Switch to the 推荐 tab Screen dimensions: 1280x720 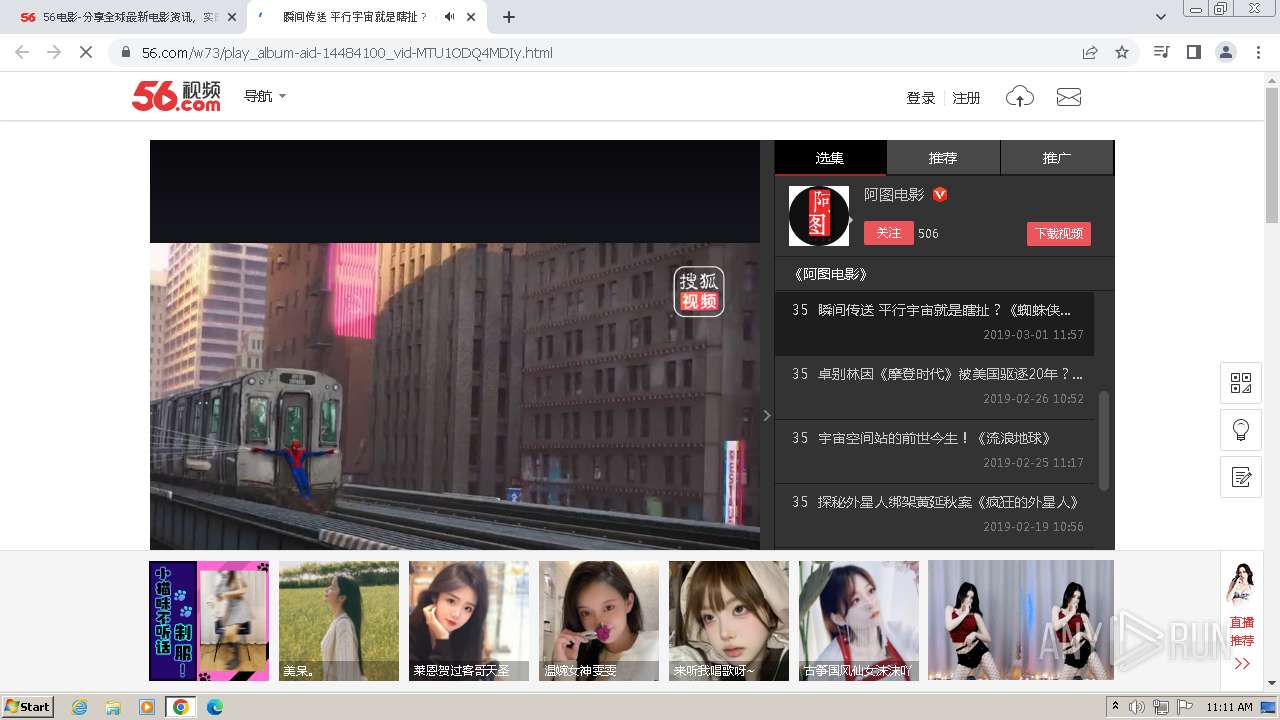[943, 158]
